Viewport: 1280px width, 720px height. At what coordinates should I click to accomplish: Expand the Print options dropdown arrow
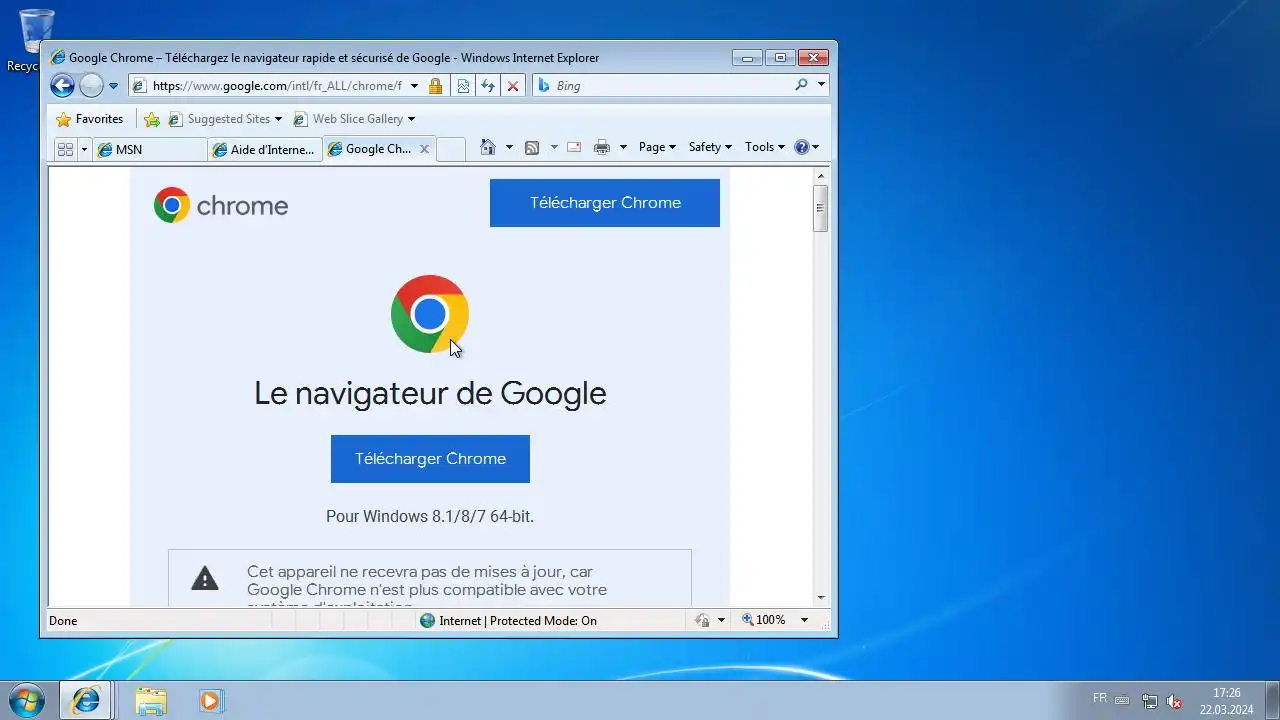(x=623, y=147)
